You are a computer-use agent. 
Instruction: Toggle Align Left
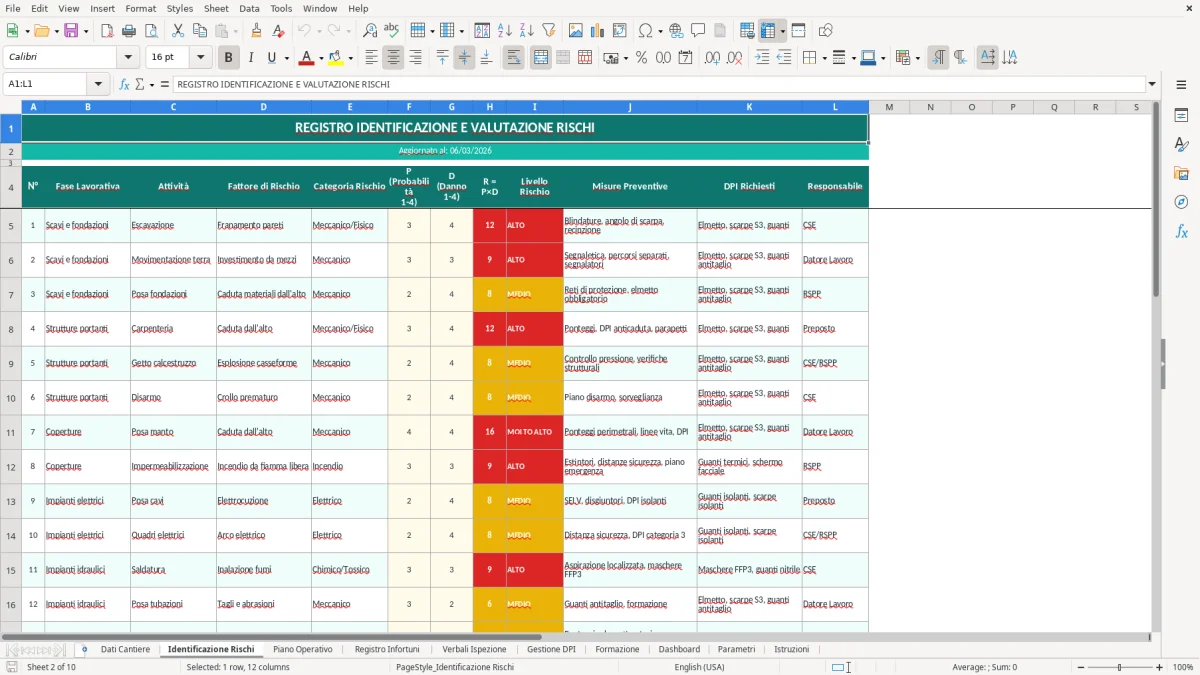371,58
